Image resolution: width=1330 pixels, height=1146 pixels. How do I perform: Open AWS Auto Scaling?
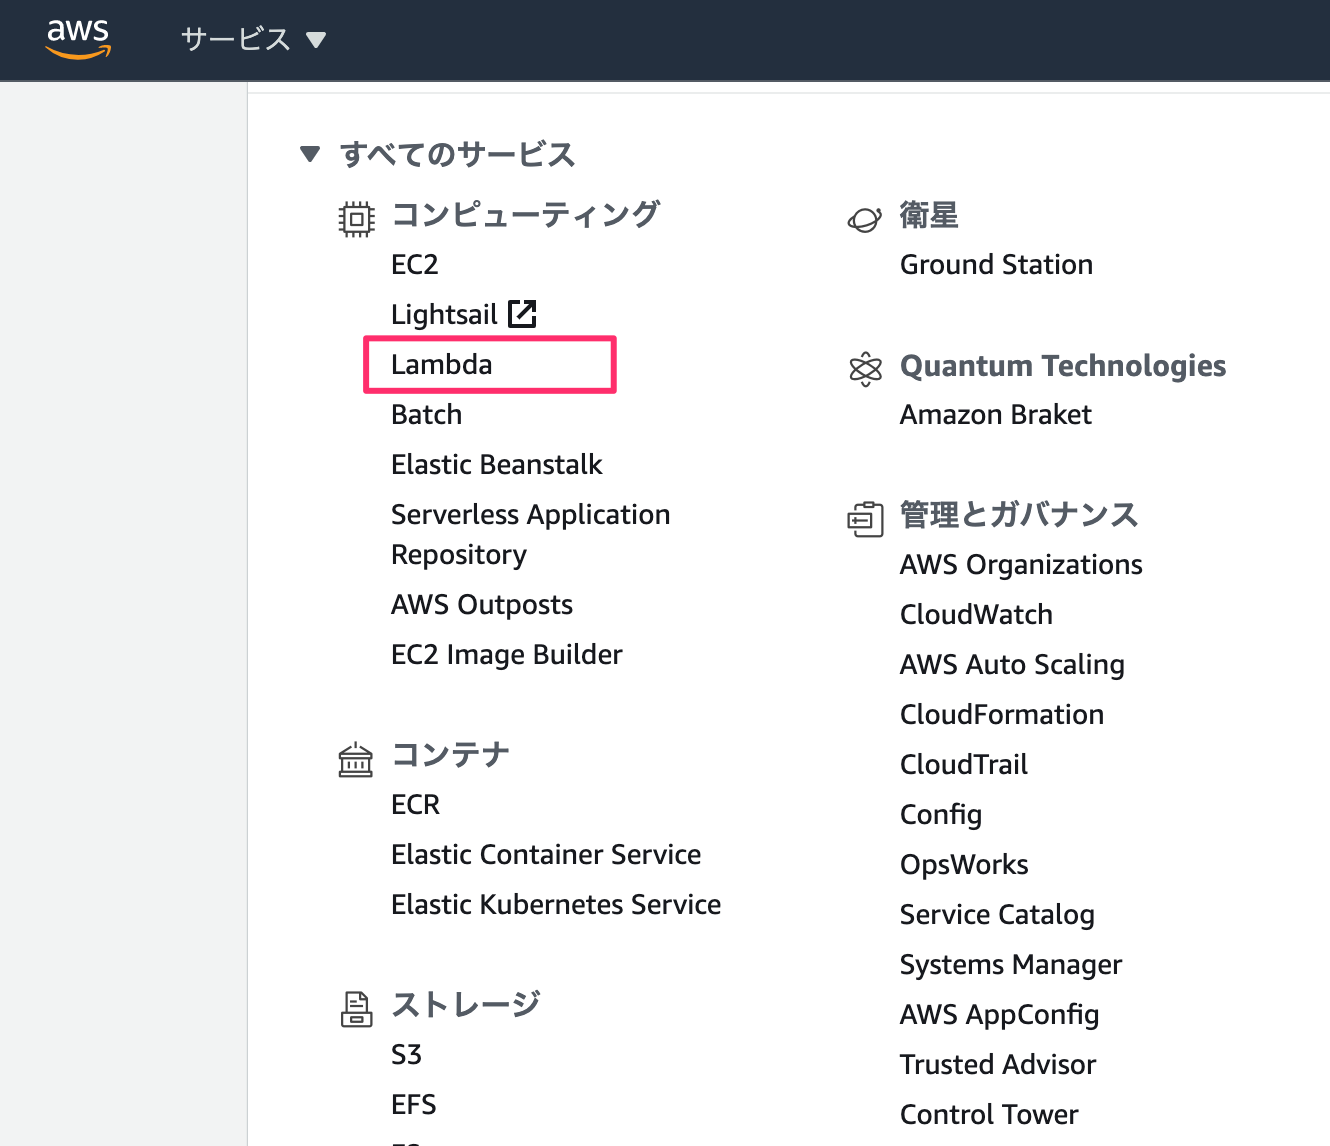(x=1012, y=665)
